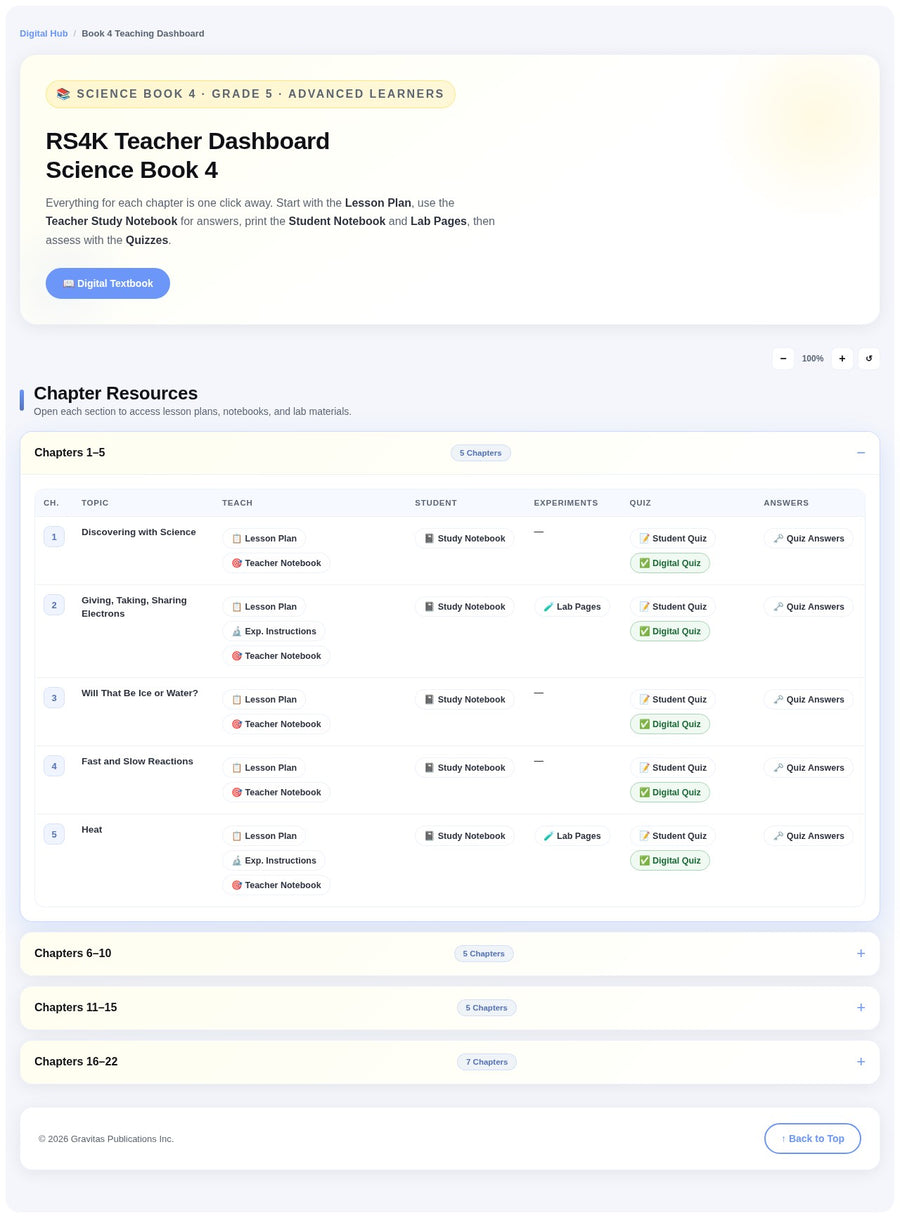Open Study Notebook for chapter 3

(x=465, y=699)
